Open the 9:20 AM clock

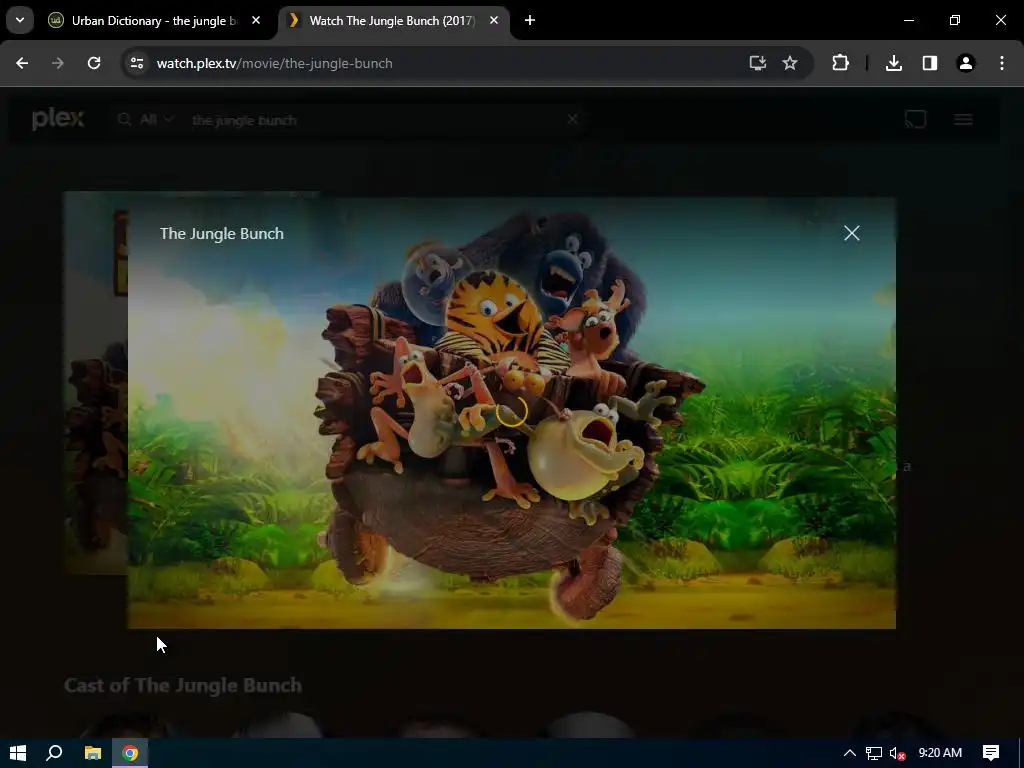tap(940, 753)
